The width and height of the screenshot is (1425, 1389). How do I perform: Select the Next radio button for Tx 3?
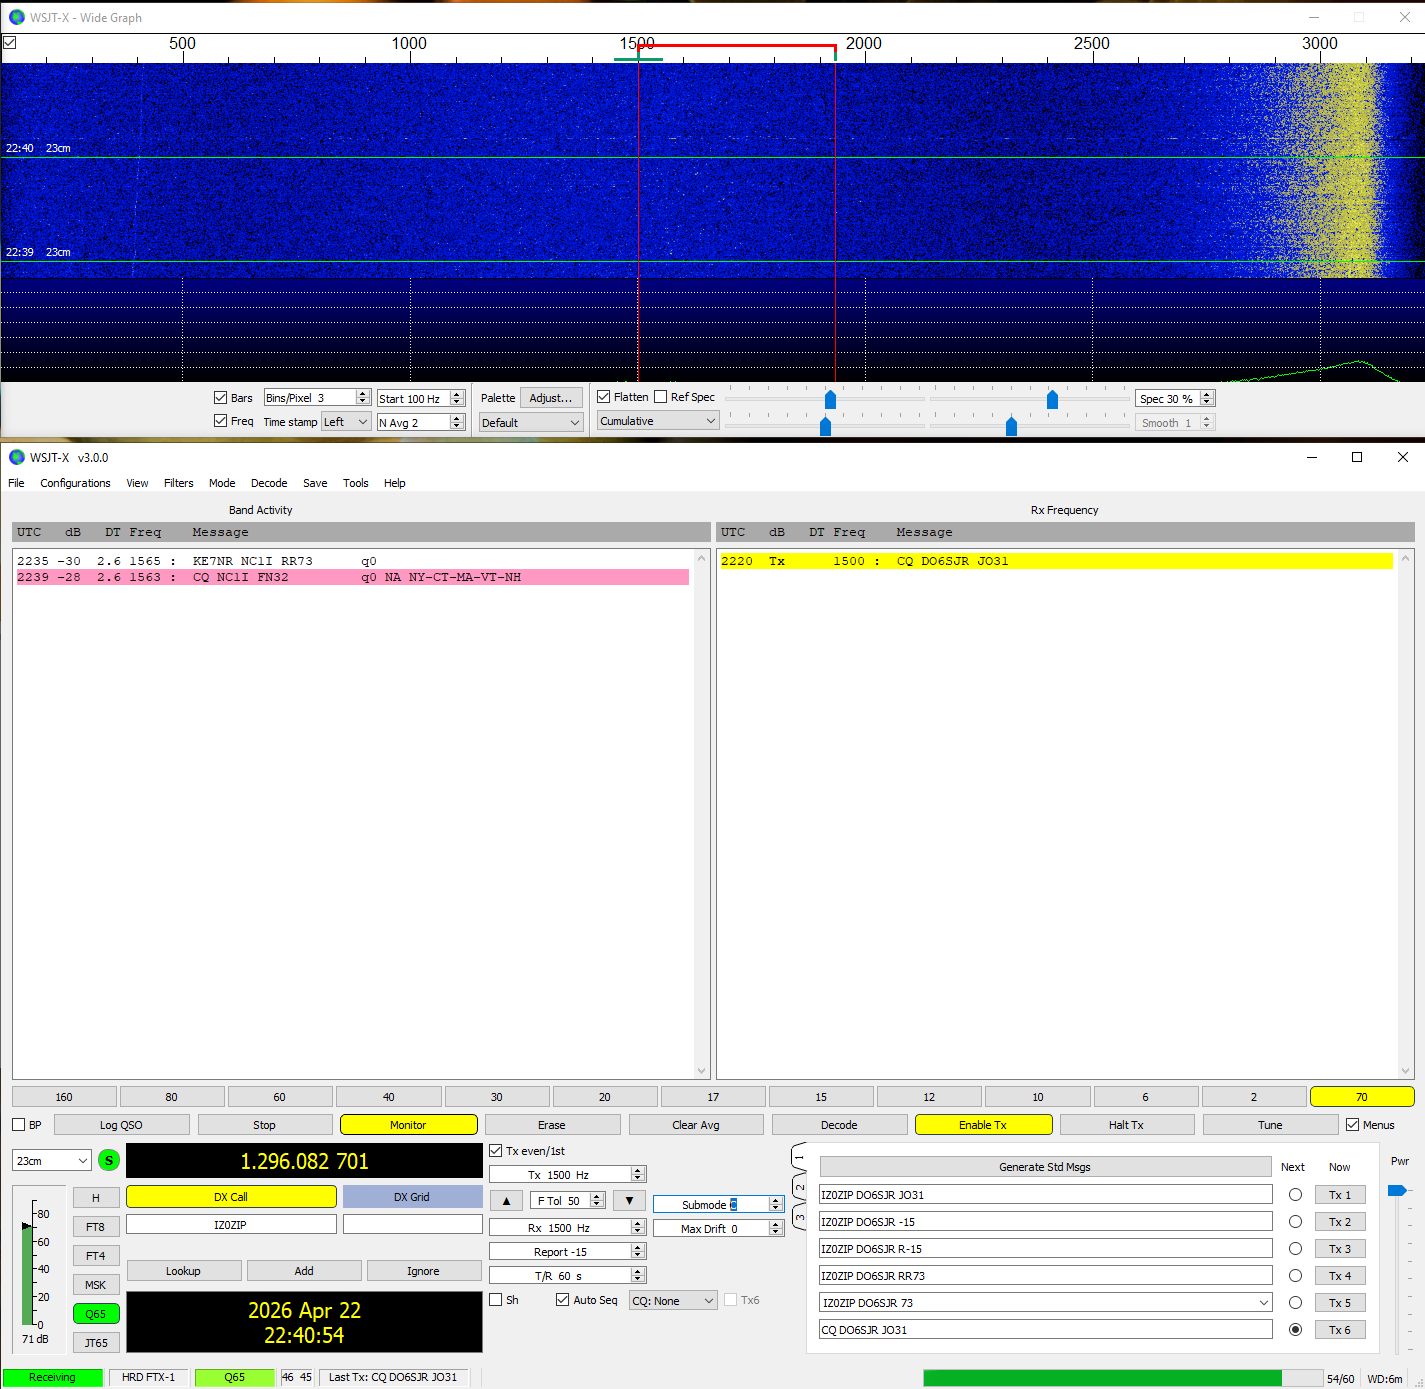click(x=1295, y=1249)
